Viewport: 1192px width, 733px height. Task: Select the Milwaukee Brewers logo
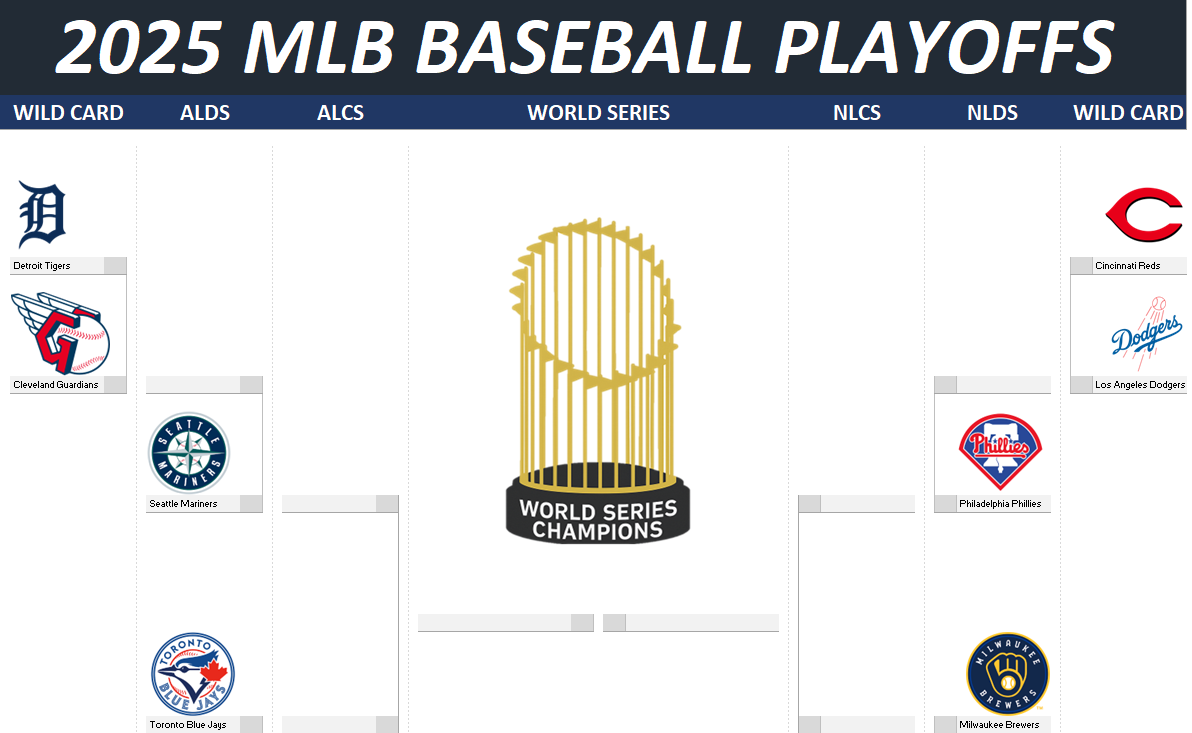[1007, 674]
